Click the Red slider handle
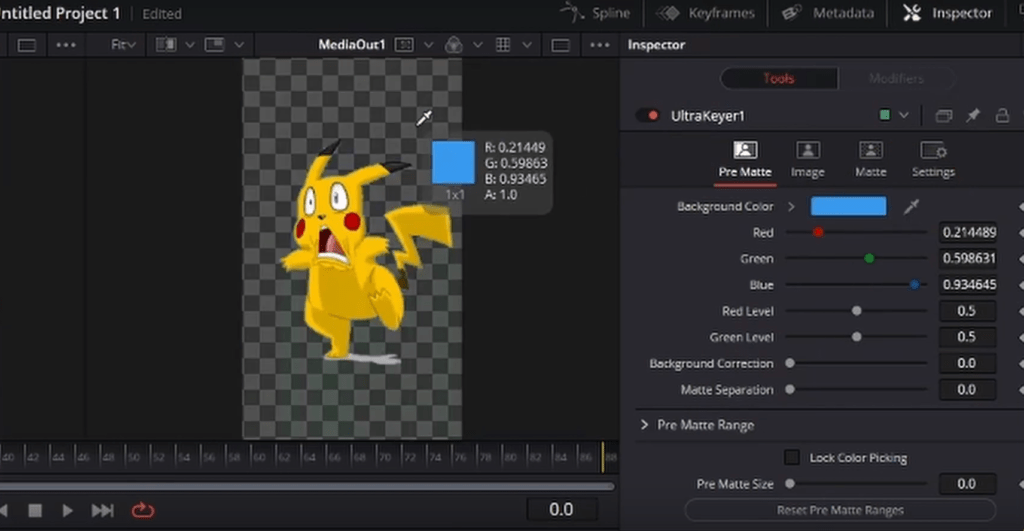Viewport: 1024px width, 531px height. click(x=818, y=232)
